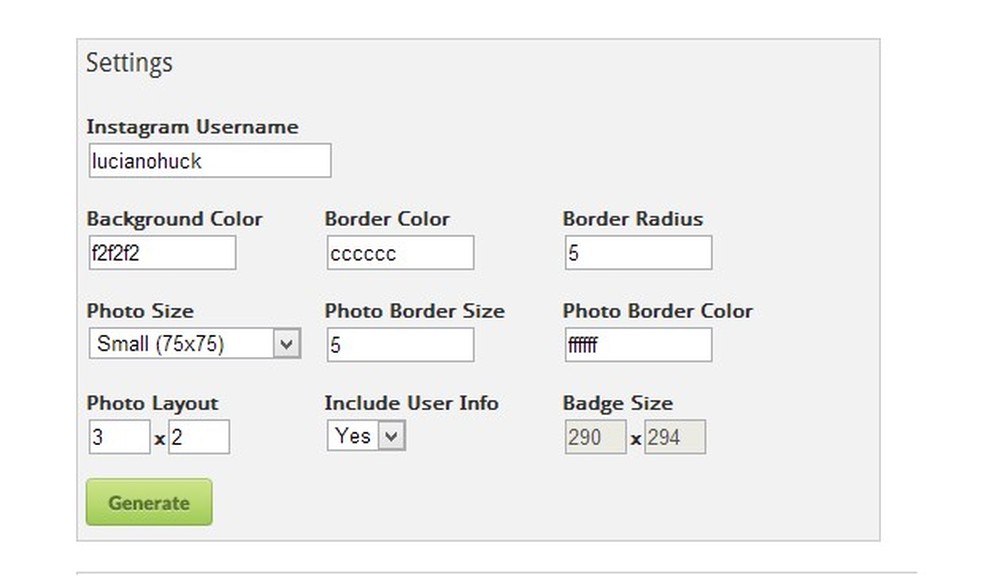Click the Include User Info label
Viewport: 984px width, 575px height.
click(x=411, y=403)
